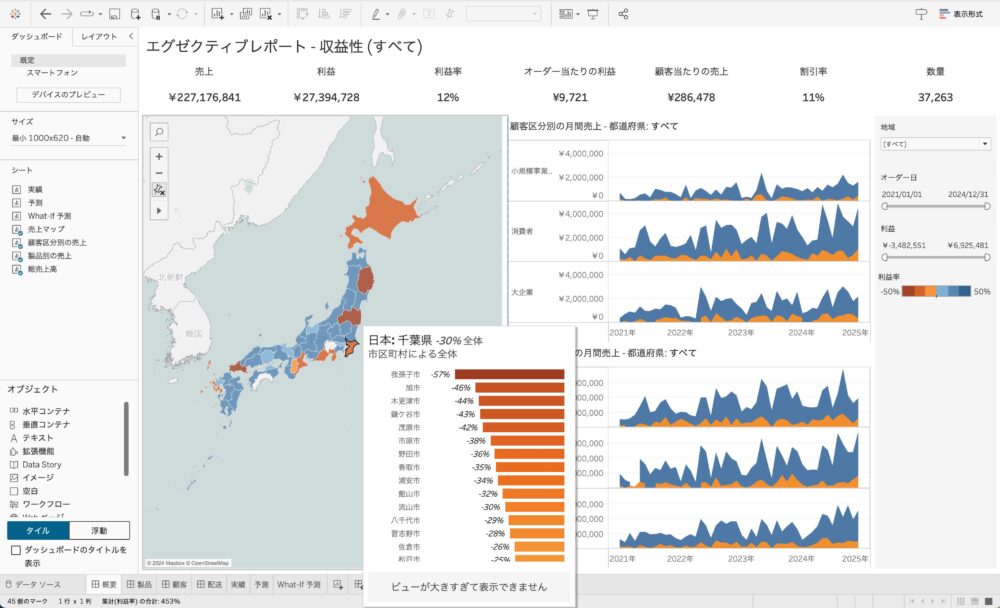Open presentation mode icon in toolbar

(x=593, y=14)
